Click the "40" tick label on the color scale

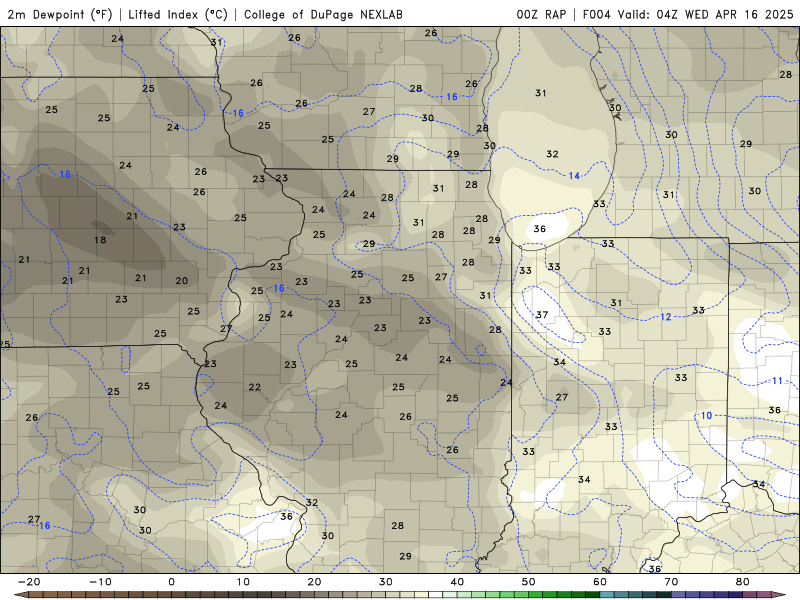[457, 582]
